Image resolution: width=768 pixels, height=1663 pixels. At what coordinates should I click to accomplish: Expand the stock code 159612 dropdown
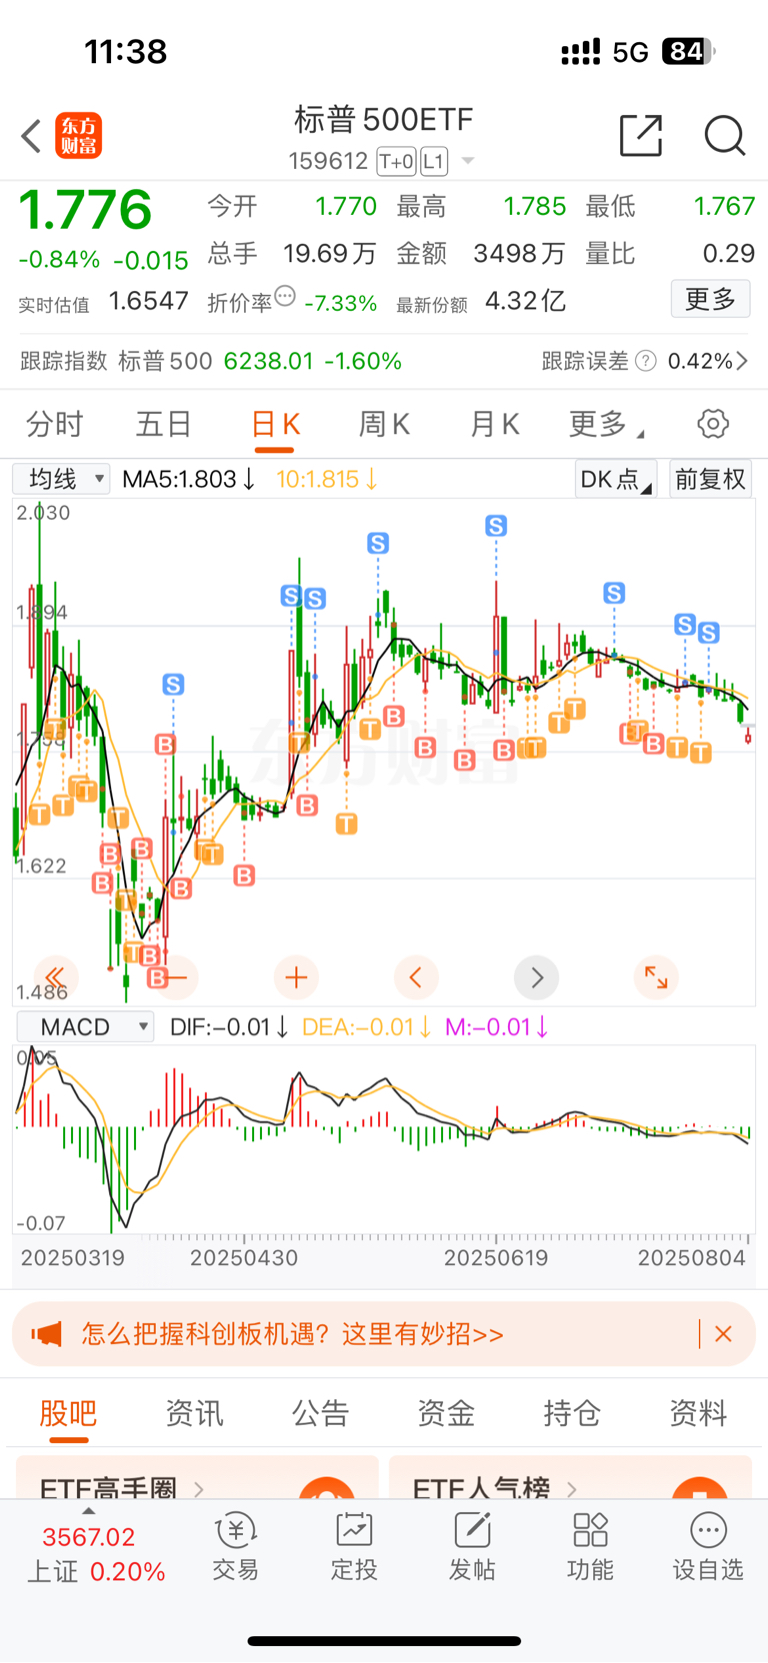467,161
